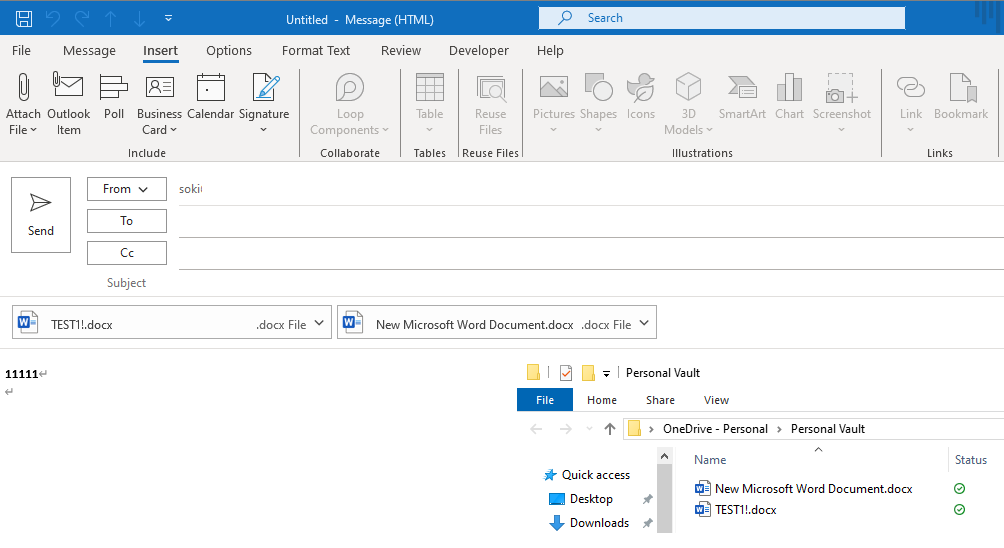Screen dimensions: 1004x548
Task: Open the Help tab
Action: [550, 51]
